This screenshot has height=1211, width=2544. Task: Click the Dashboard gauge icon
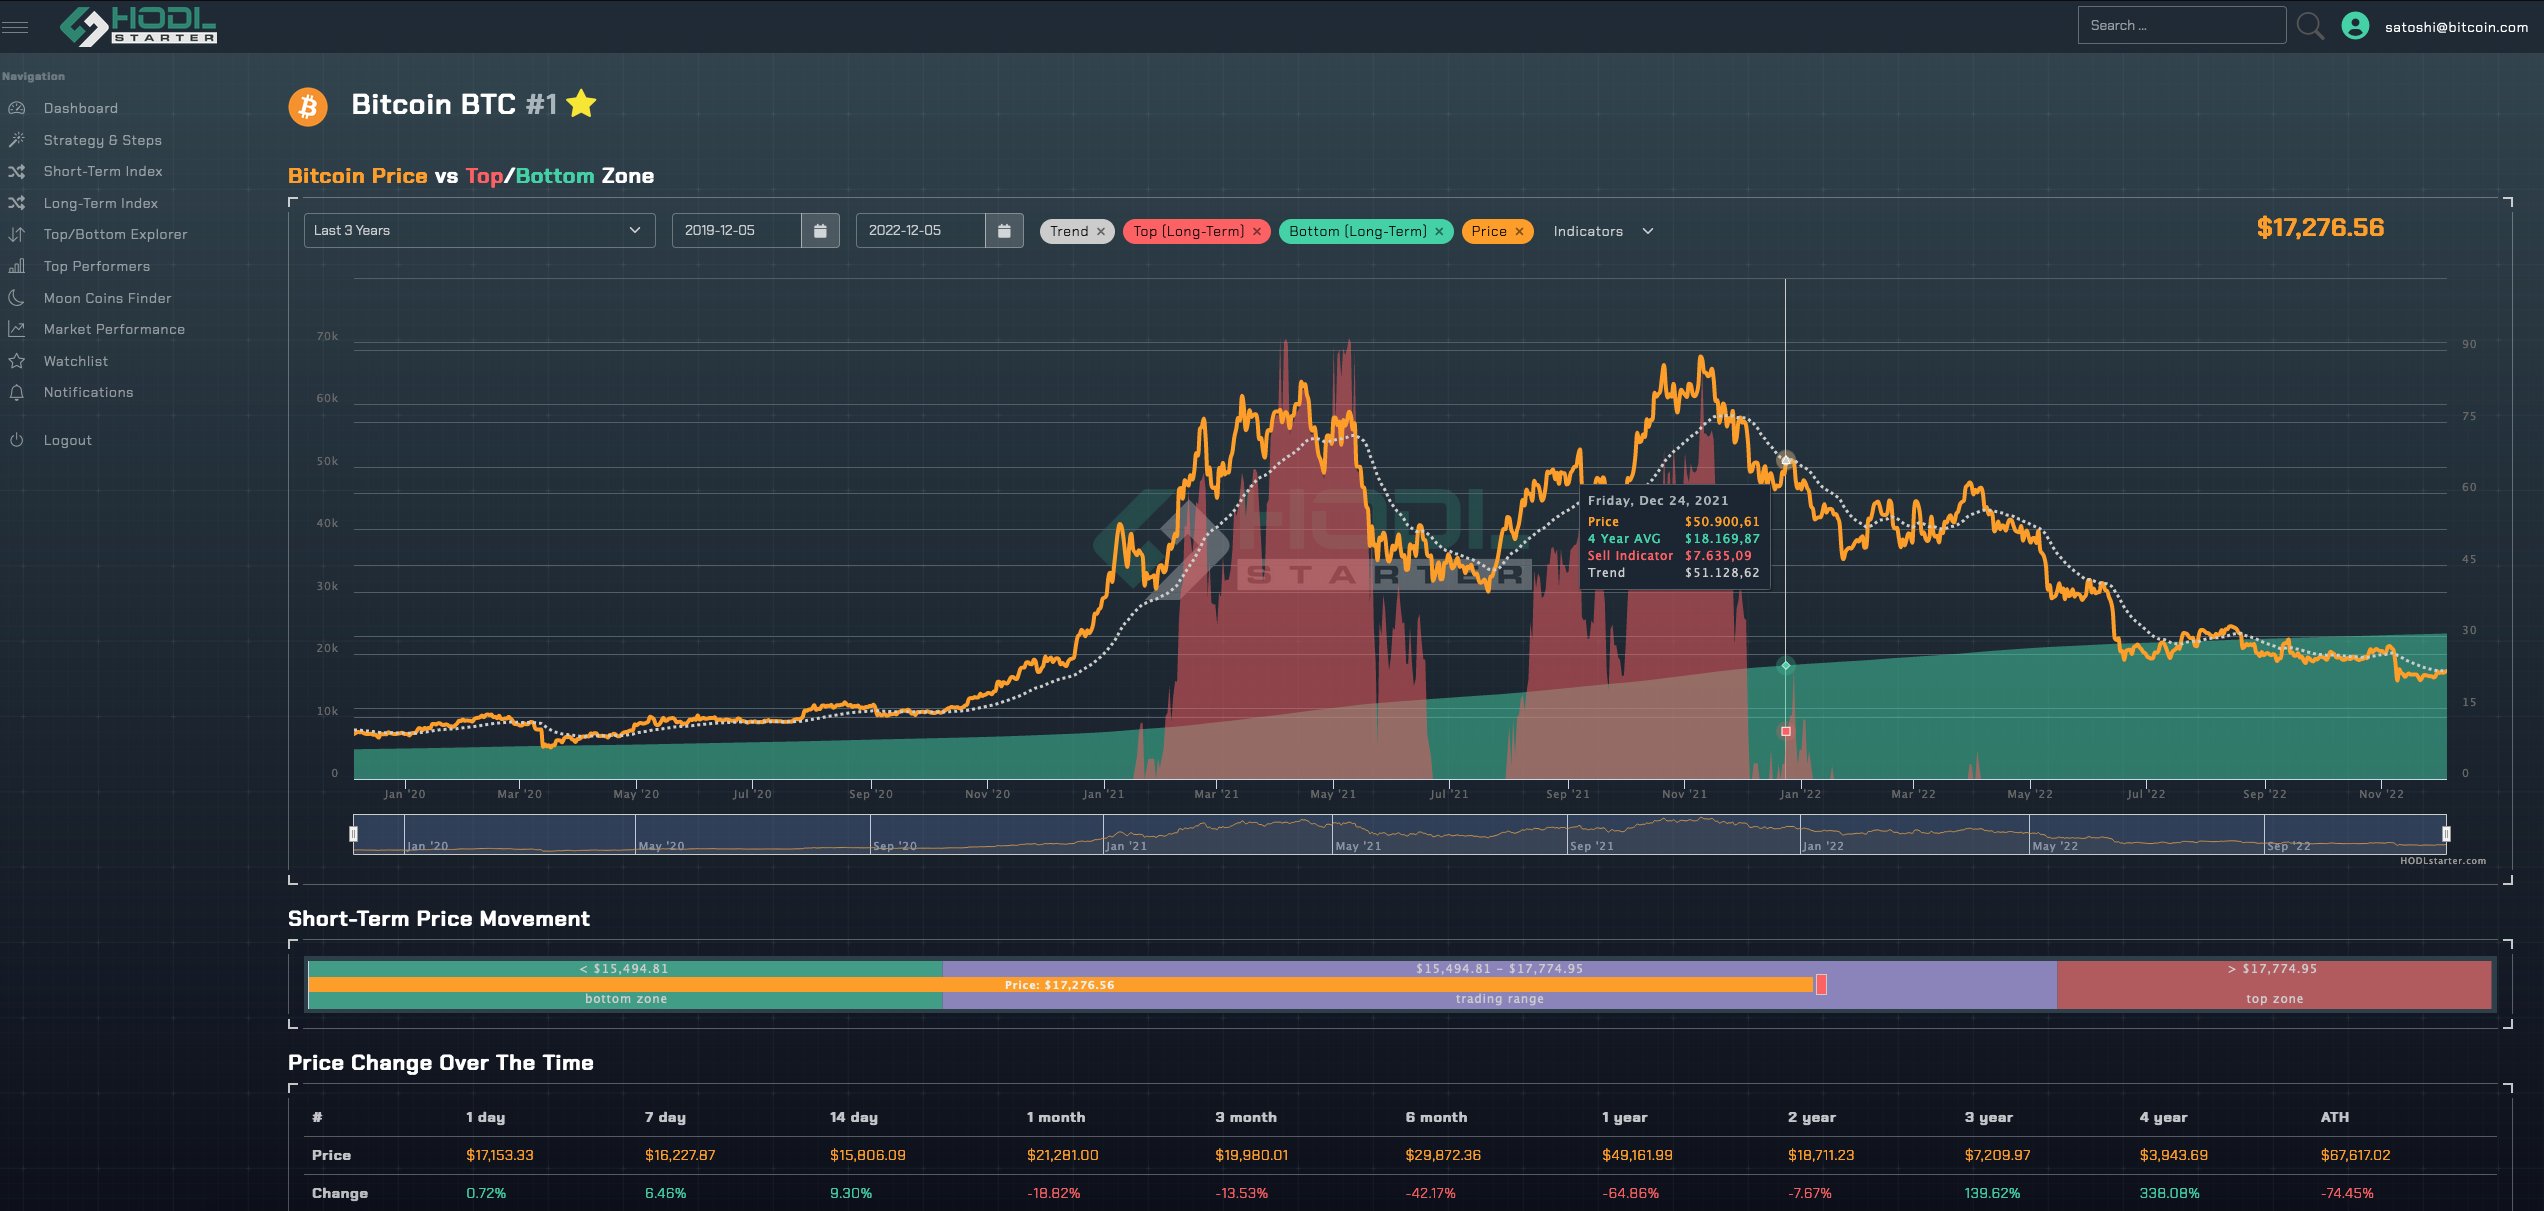(17, 108)
